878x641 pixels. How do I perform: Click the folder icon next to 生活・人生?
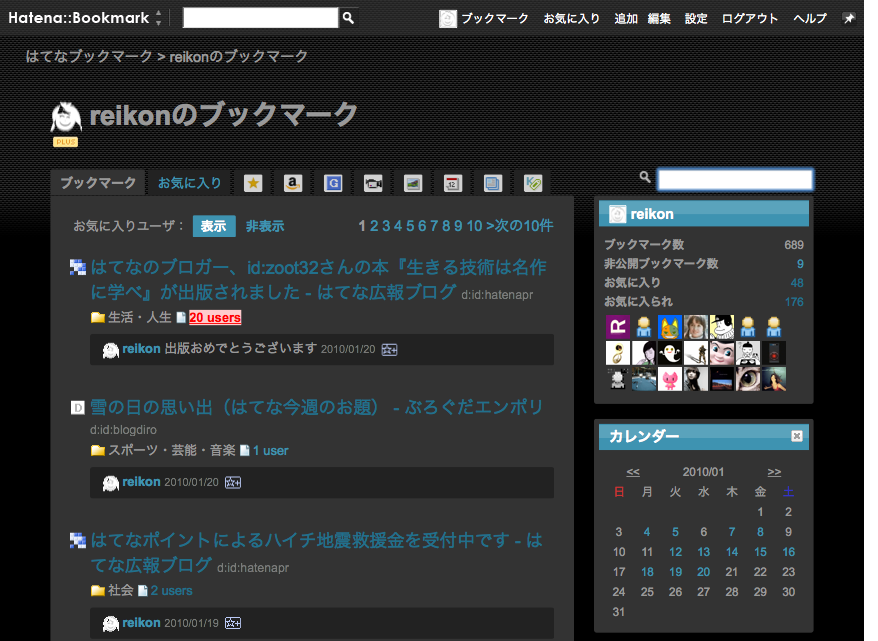coord(98,317)
